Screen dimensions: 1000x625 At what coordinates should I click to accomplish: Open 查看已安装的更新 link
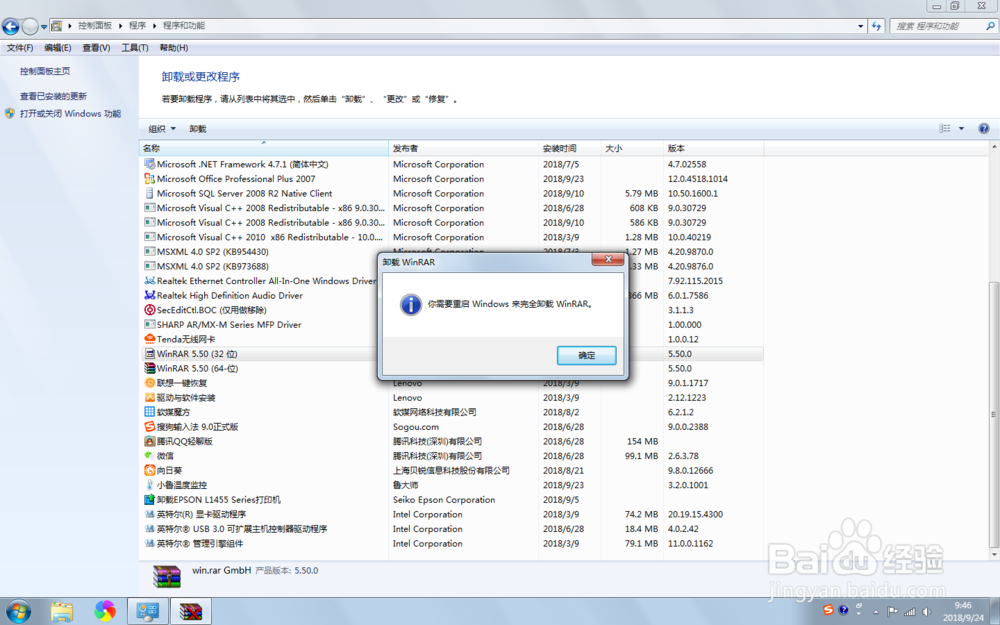point(53,96)
